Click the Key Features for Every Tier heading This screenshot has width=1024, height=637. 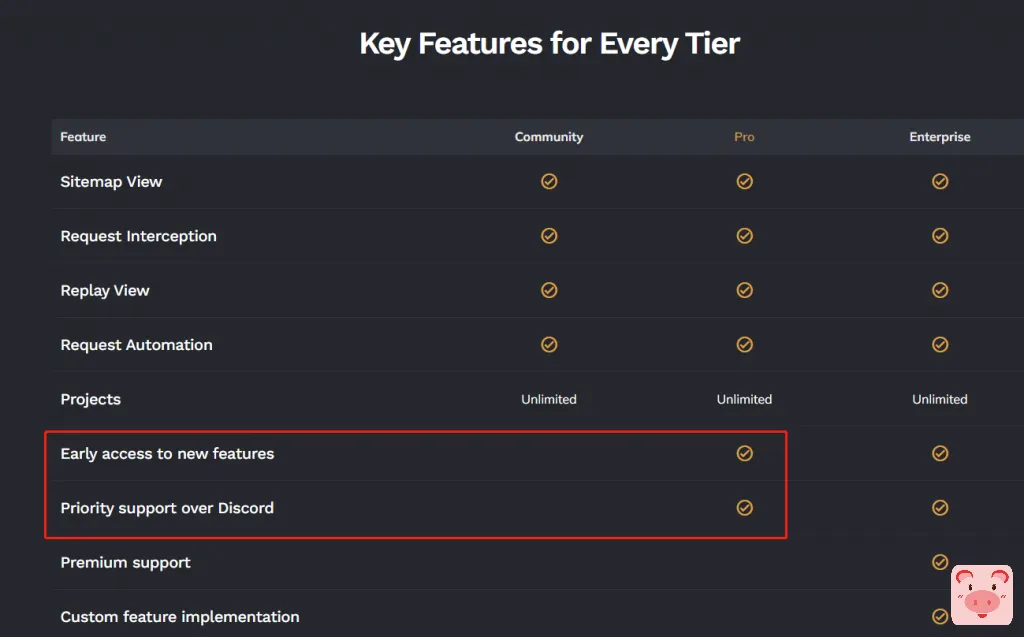pos(549,44)
